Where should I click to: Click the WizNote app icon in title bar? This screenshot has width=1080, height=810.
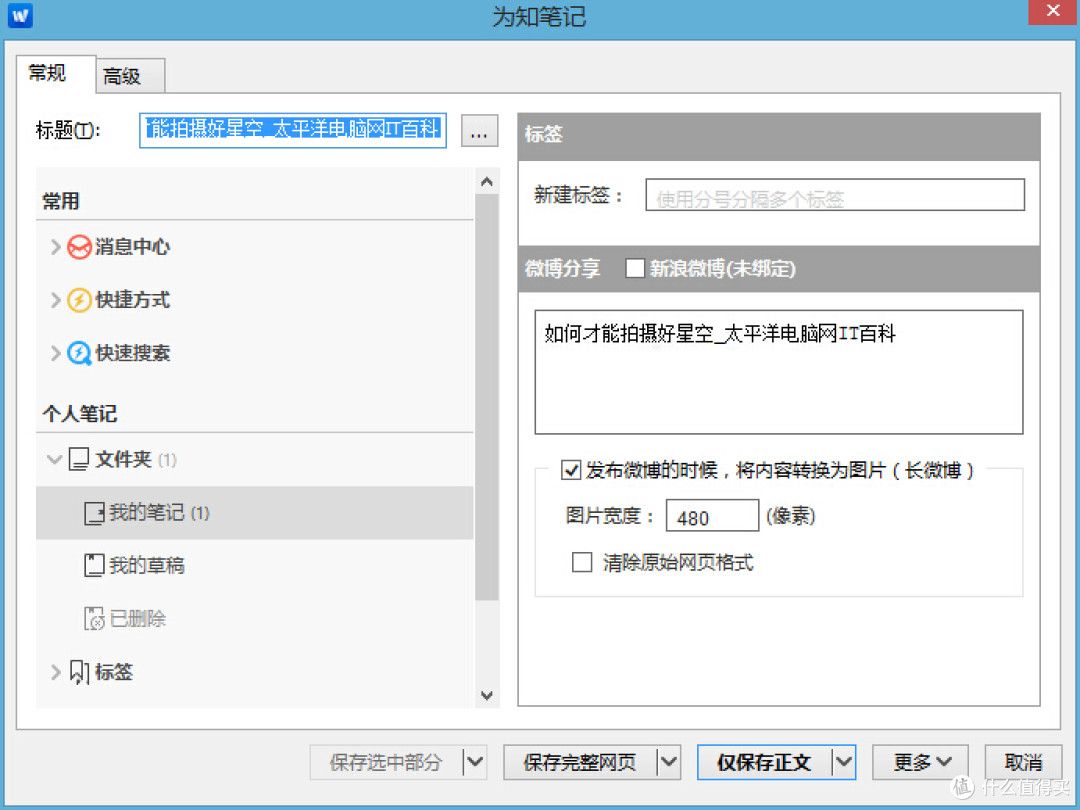coord(19,15)
